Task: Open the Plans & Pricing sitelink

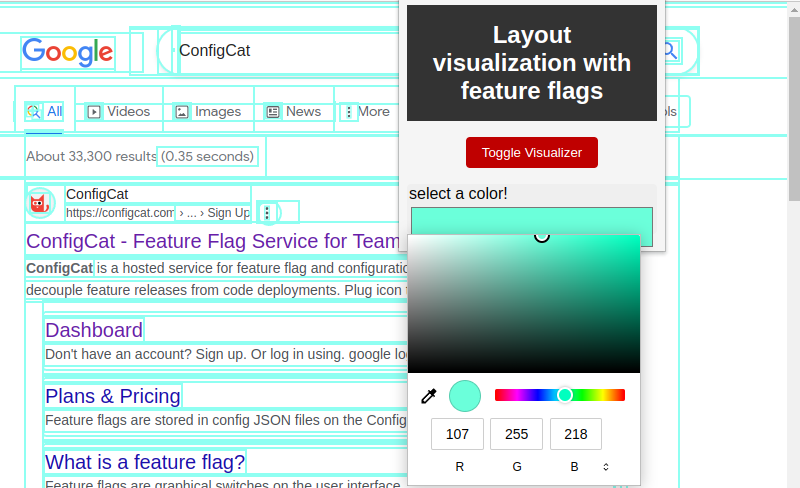Action: click(113, 396)
